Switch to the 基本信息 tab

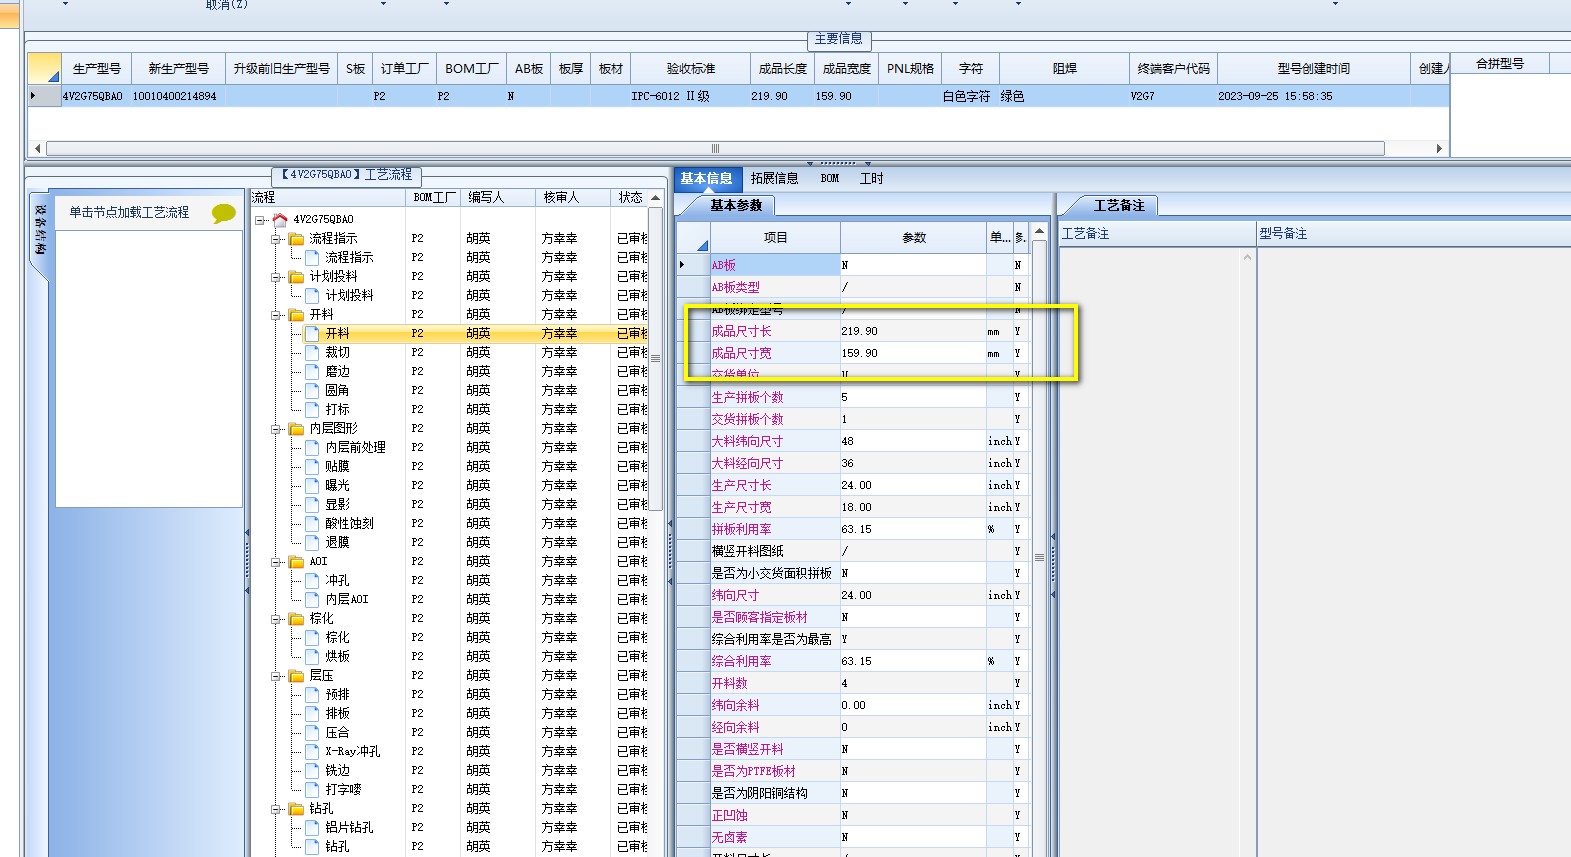(707, 178)
